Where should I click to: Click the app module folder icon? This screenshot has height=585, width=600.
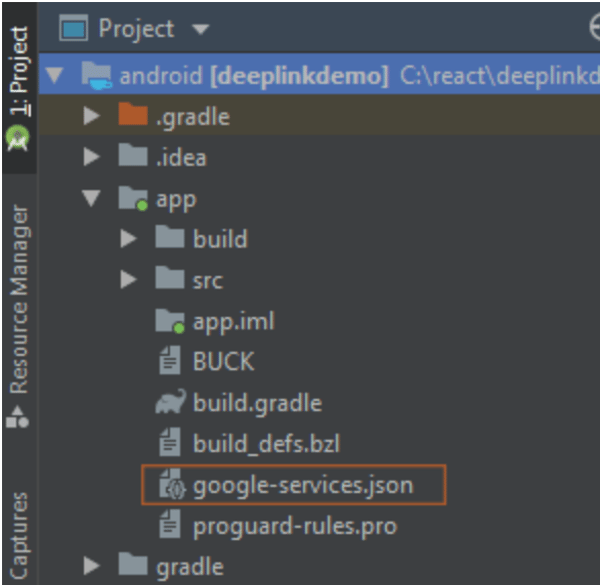pos(134,199)
